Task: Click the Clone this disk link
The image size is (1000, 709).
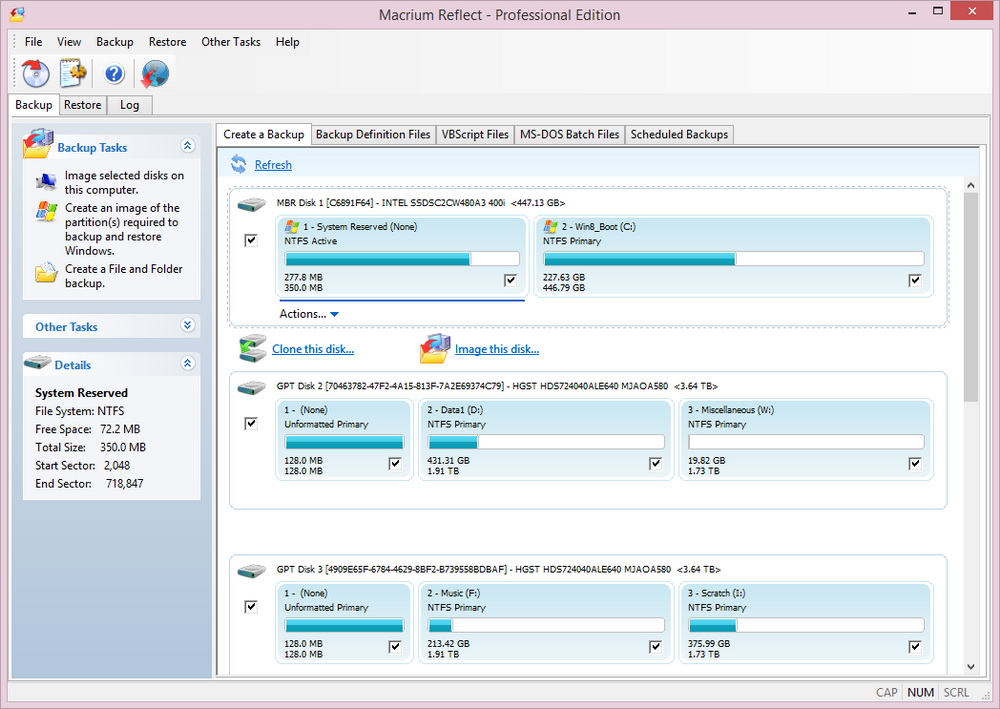Action: coord(312,349)
